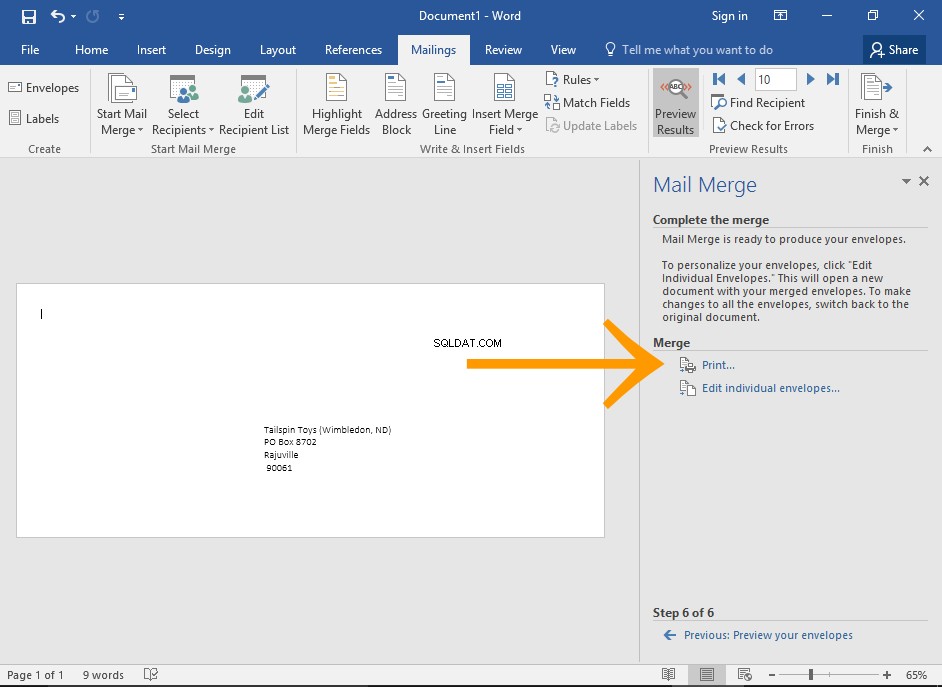Open the Layout tab

pos(278,50)
